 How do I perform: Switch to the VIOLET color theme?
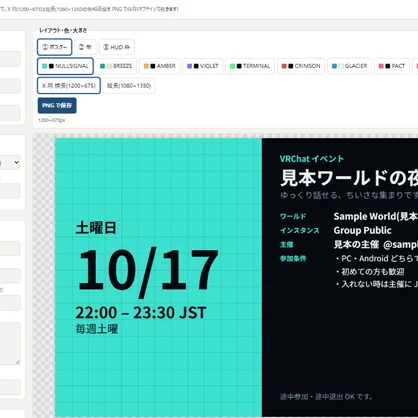click(203, 66)
